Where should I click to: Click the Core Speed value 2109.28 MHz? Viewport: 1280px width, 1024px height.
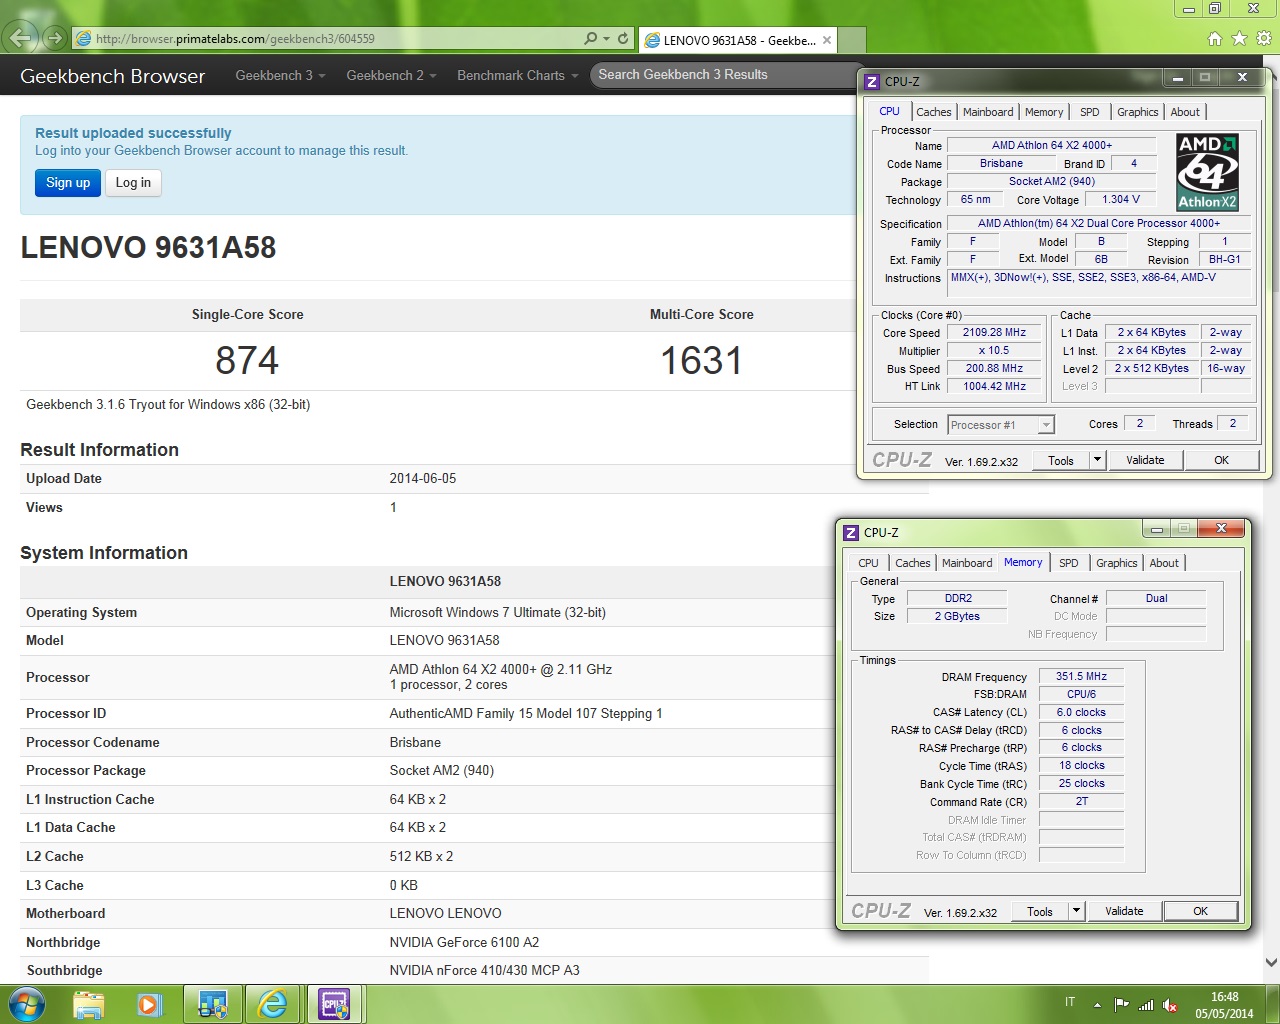tap(994, 333)
